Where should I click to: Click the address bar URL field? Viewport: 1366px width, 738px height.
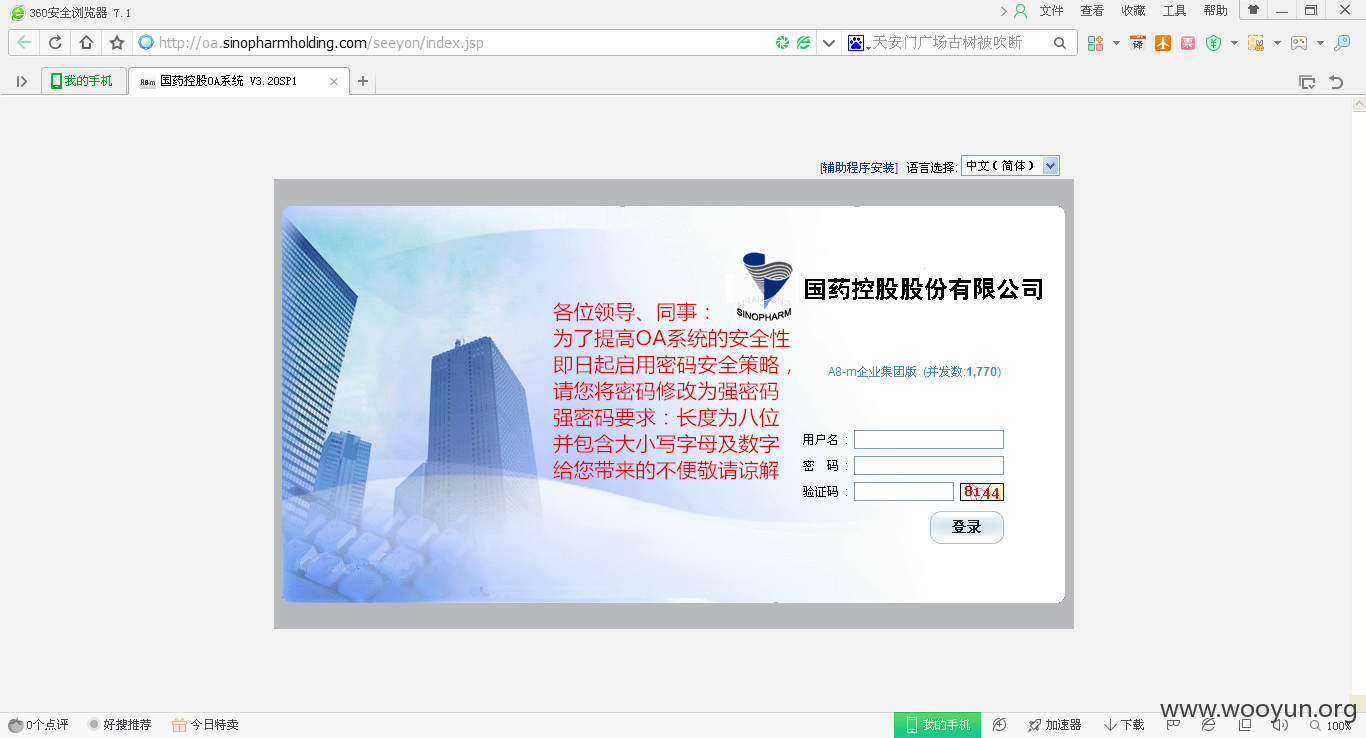(465, 43)
